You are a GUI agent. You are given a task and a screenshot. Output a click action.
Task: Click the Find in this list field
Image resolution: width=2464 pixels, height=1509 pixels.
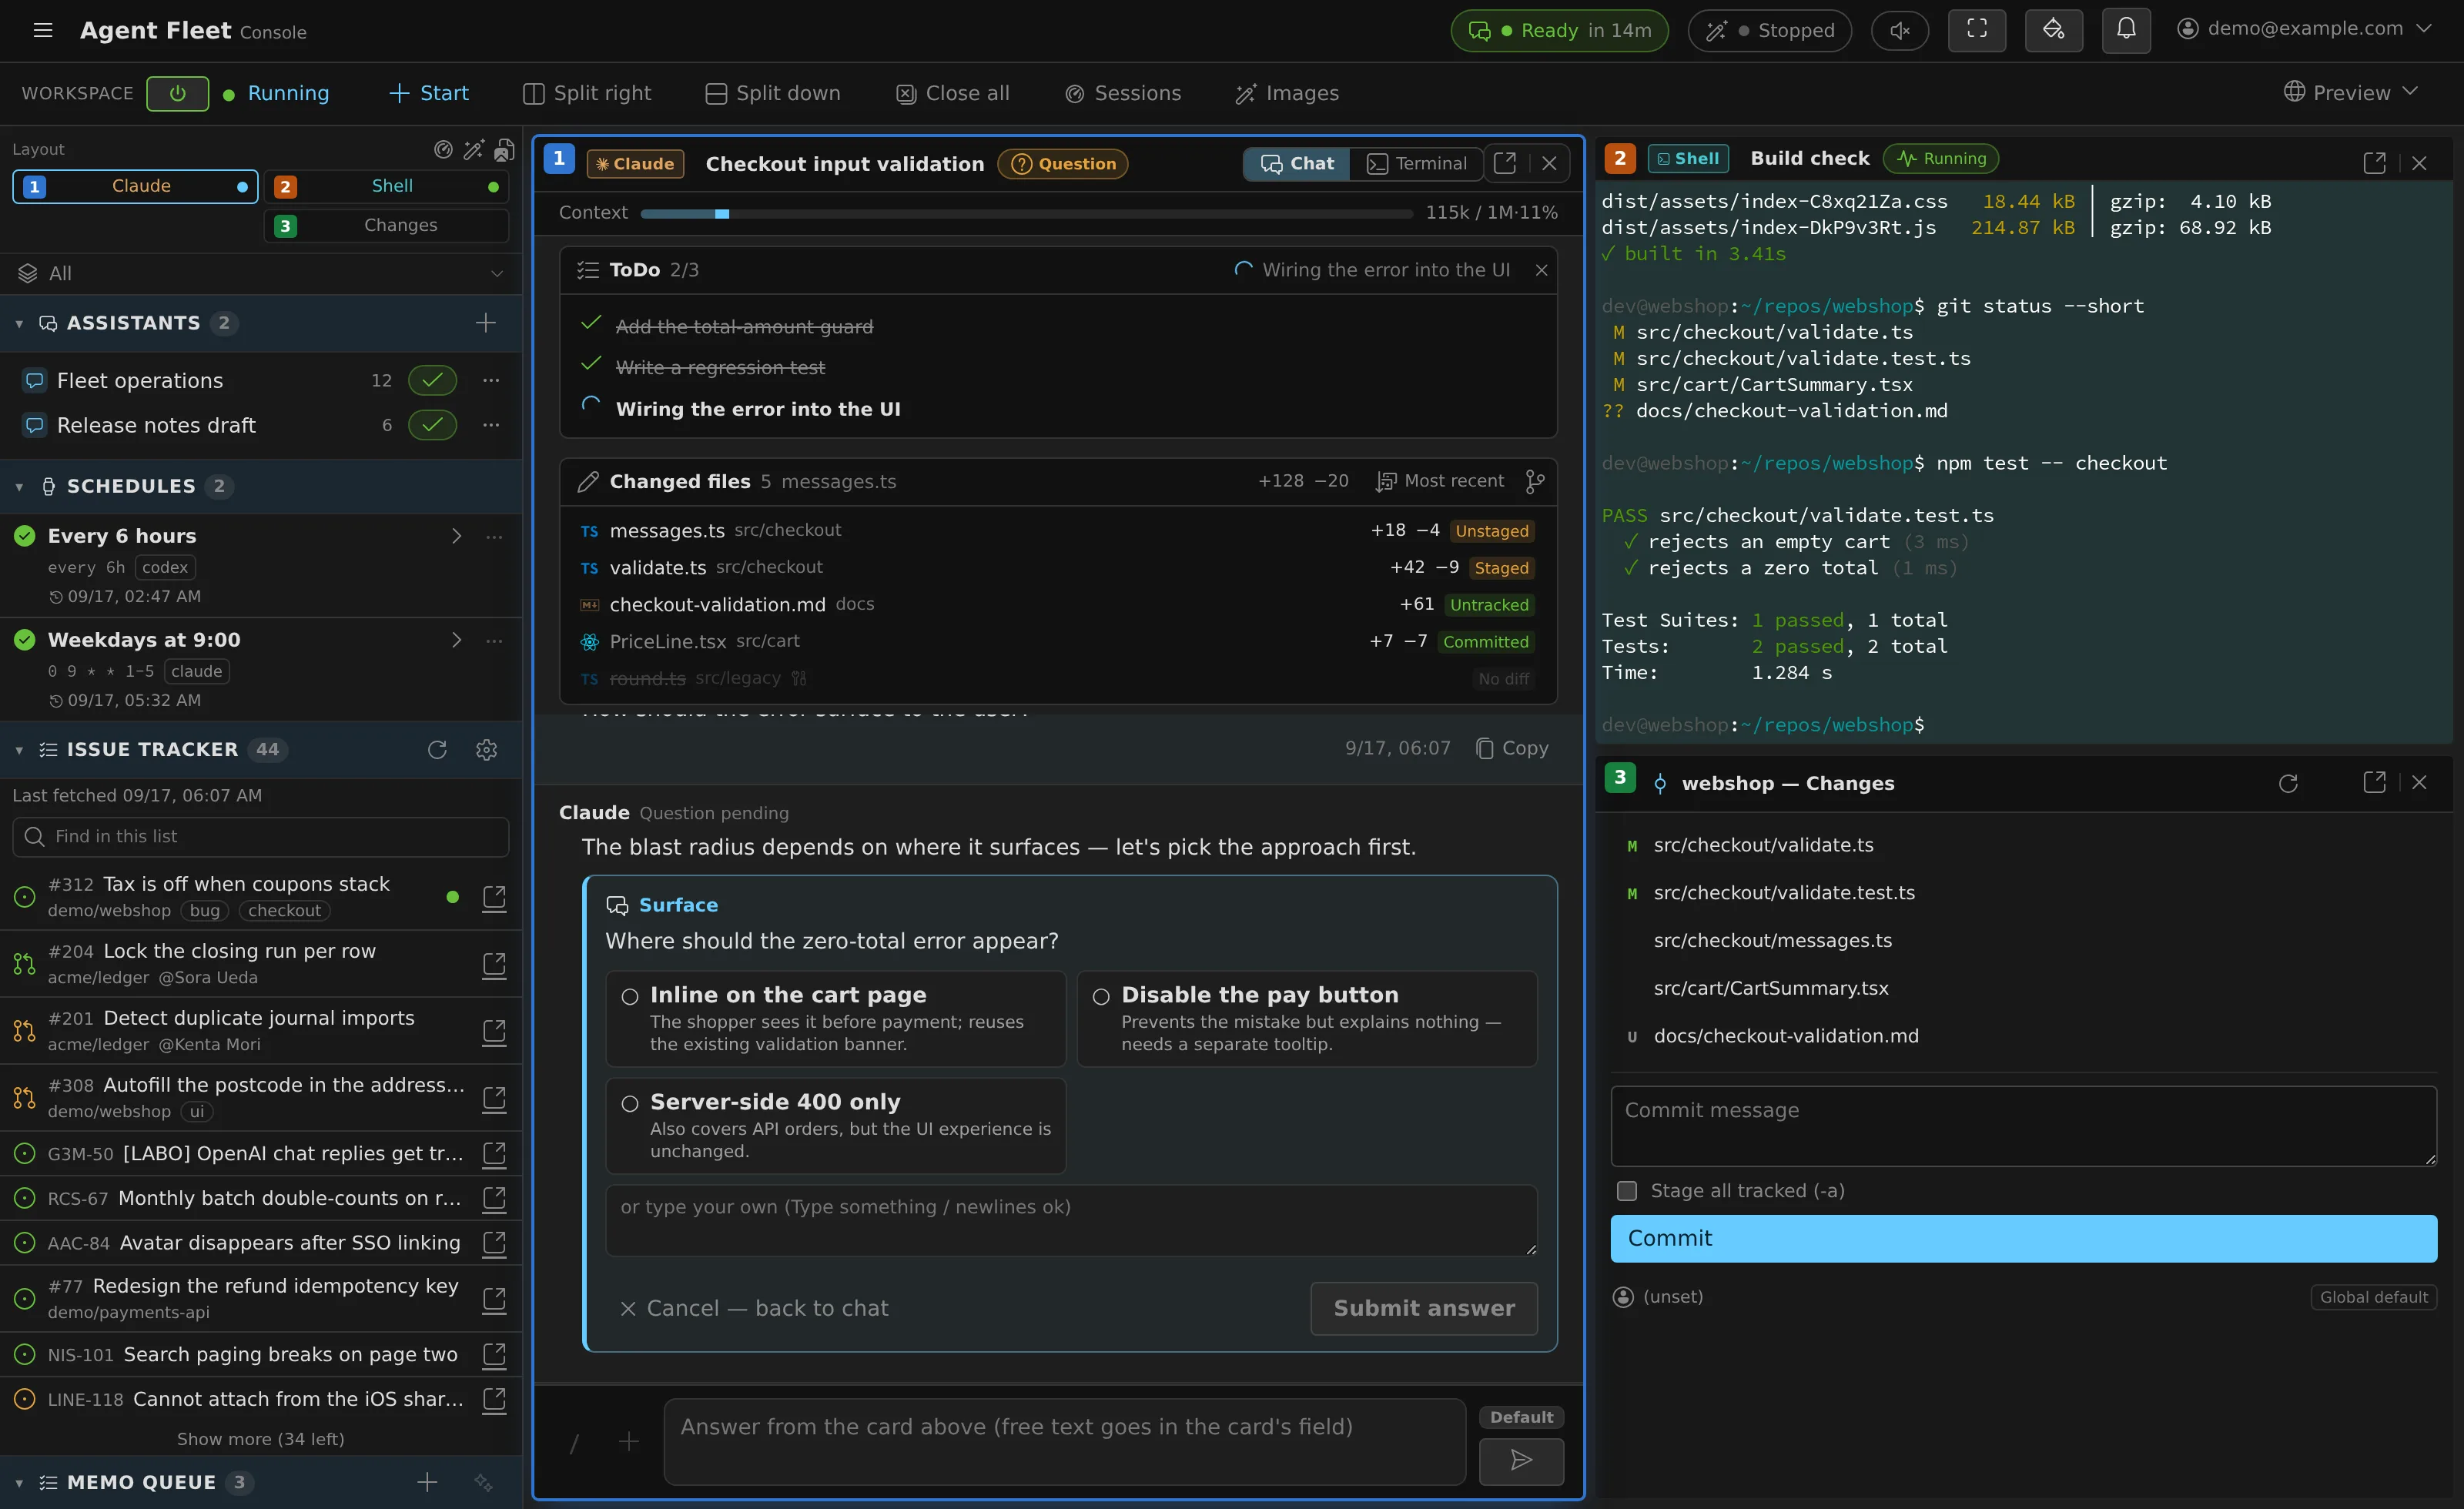(x=261, y=836)
